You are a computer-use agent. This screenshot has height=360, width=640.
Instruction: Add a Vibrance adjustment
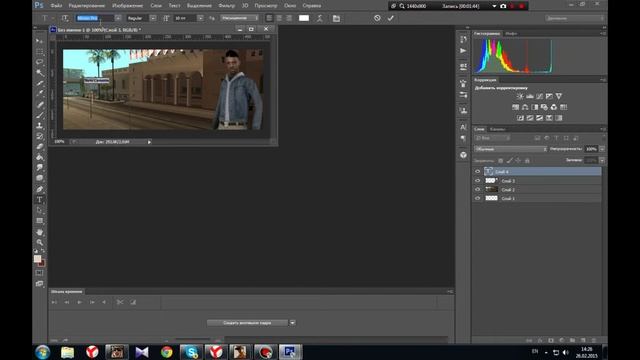[x=559, y=96]
